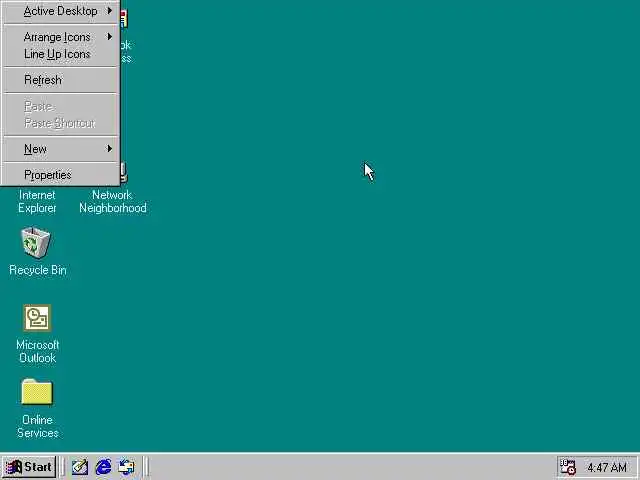The image size is (640, 480).
Task: Launch Internet Explorer from Quick Launch
Action: tap(103, 467)
